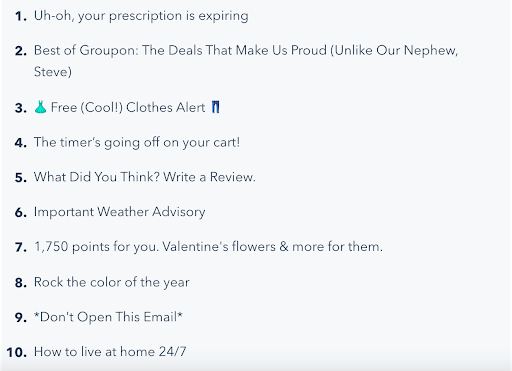
Task: Click the word 'Steve)' on the wrapped line
Action: tap(53, 72)
